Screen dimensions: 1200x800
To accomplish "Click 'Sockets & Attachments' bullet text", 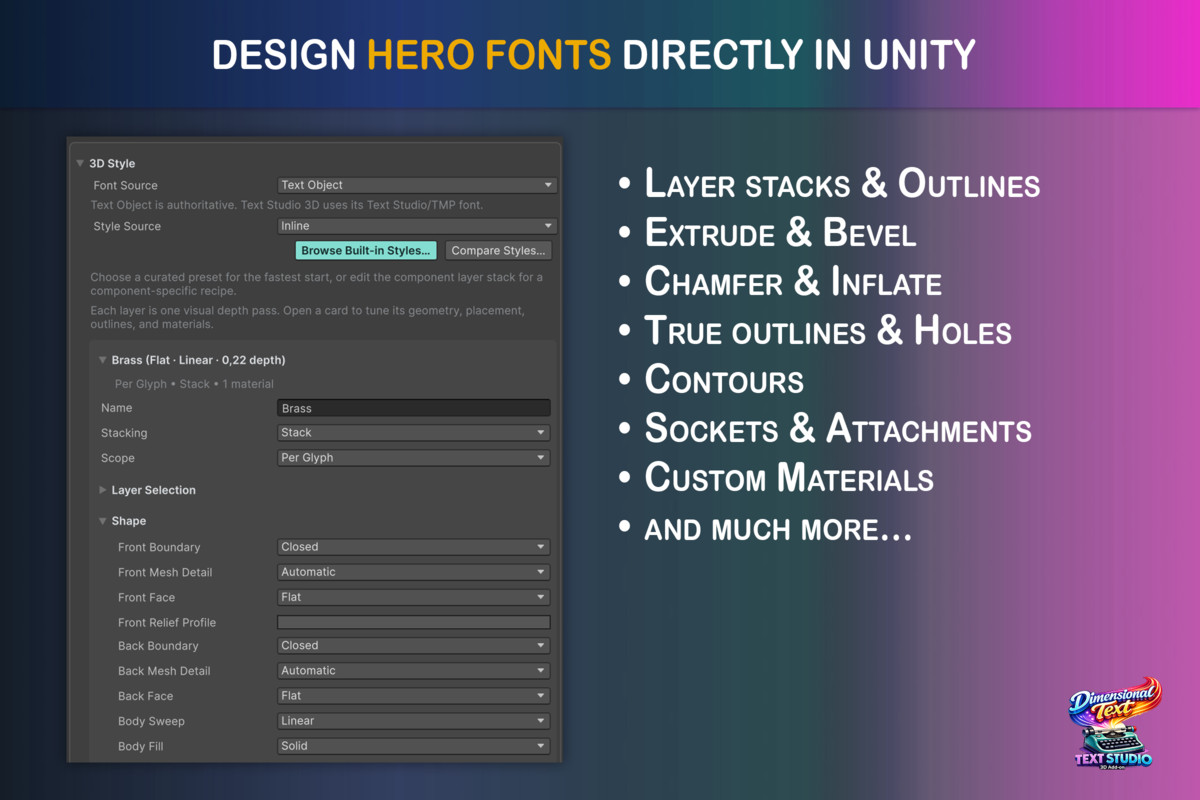I will (838, 429).
